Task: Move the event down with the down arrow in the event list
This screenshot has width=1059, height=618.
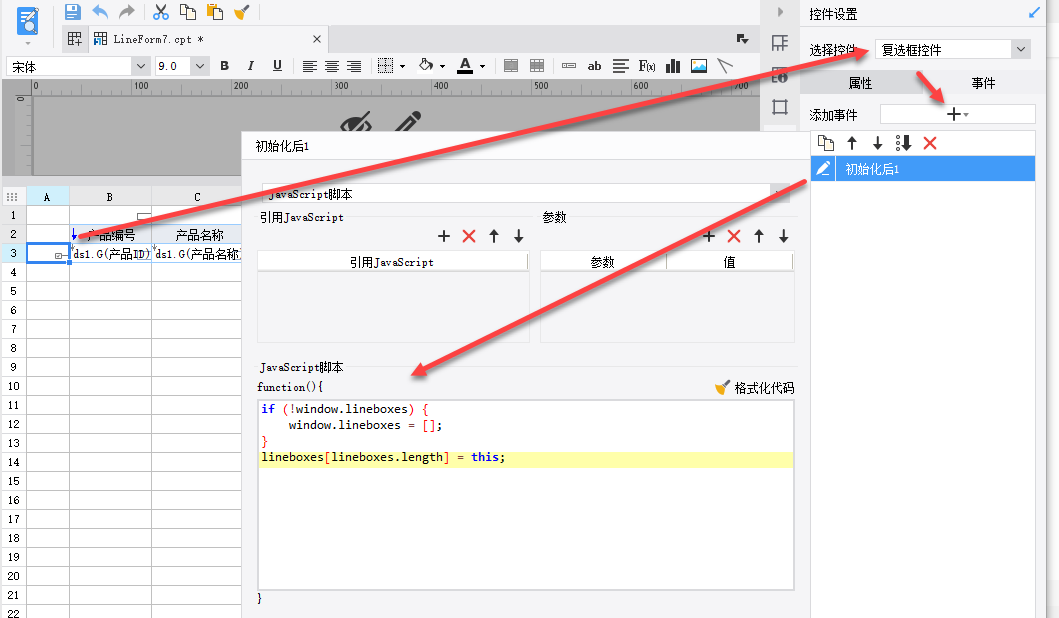Action: [x=877, y=143]
